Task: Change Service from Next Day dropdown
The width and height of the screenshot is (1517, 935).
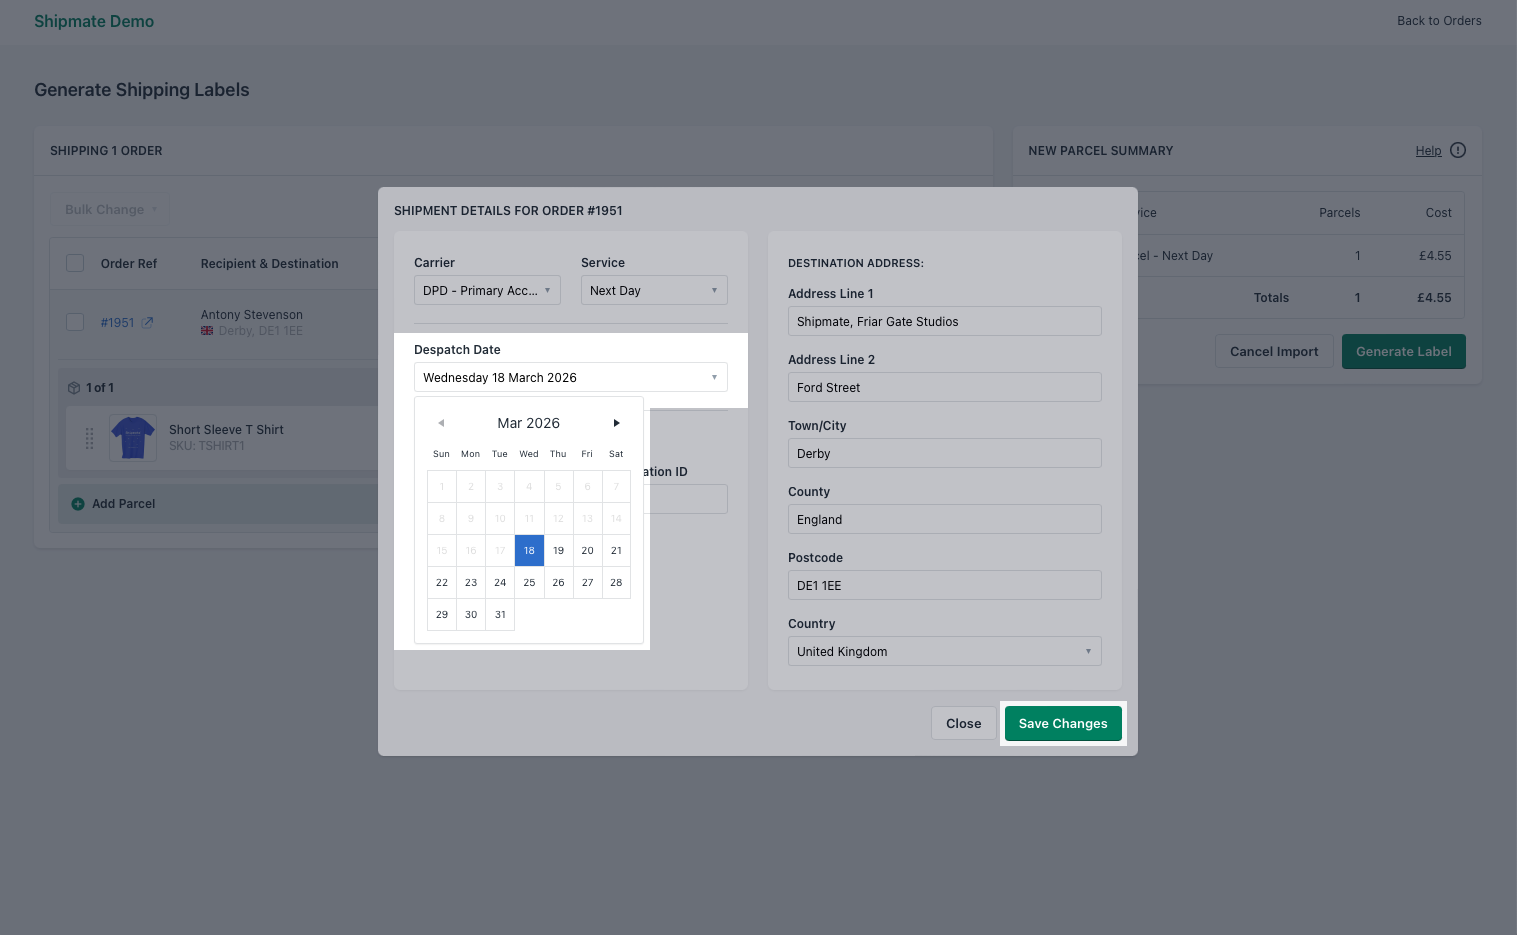Action: pyautogui.click(x=654, y=290)
